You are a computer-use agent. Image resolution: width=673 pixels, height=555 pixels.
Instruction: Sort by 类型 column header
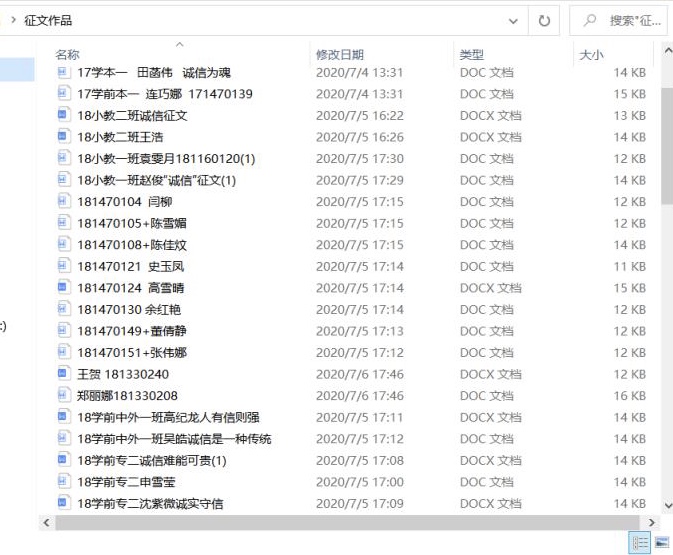pos(471,54)
